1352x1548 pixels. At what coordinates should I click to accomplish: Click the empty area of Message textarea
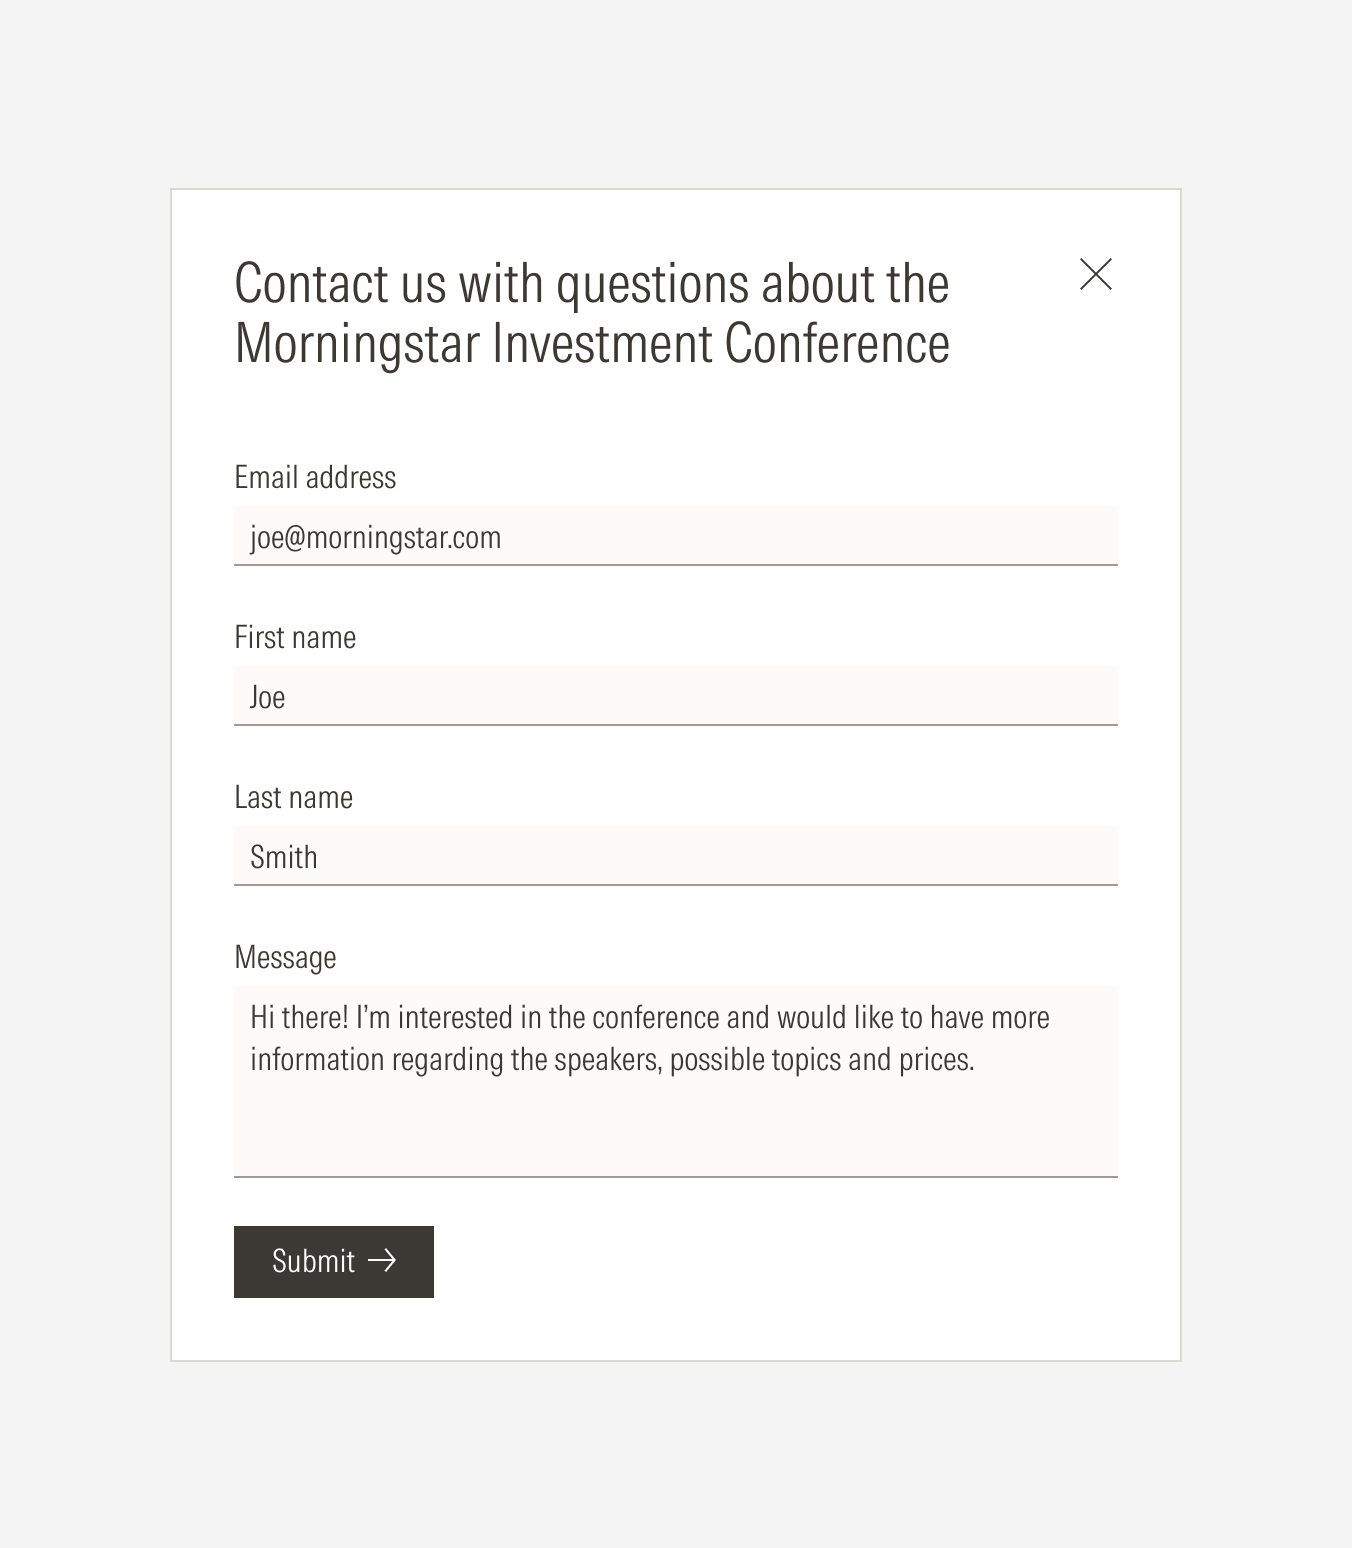coord(676,1125)
